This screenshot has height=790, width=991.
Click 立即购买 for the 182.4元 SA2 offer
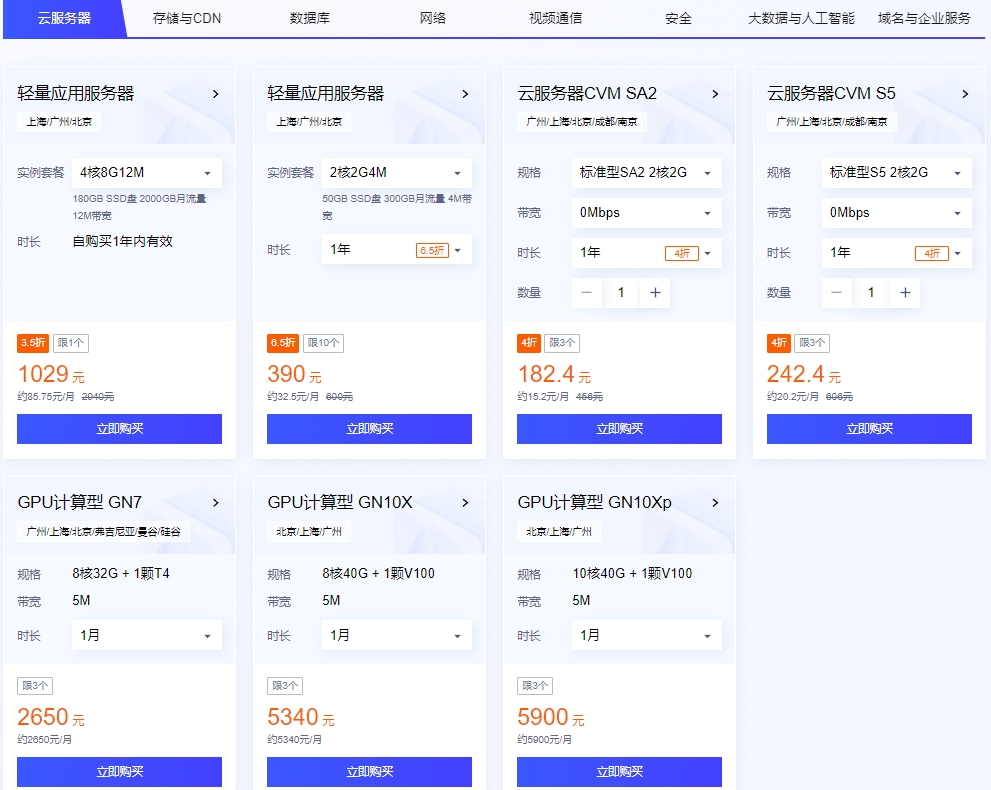(619, 429)
